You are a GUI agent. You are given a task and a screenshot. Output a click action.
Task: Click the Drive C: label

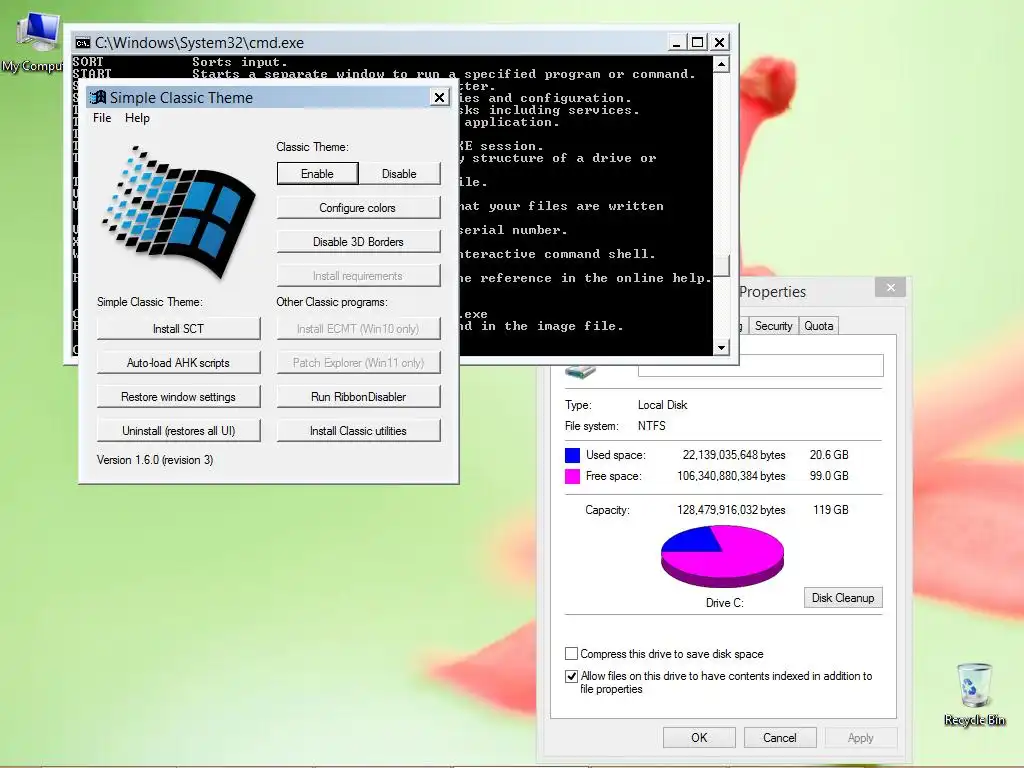725,603
